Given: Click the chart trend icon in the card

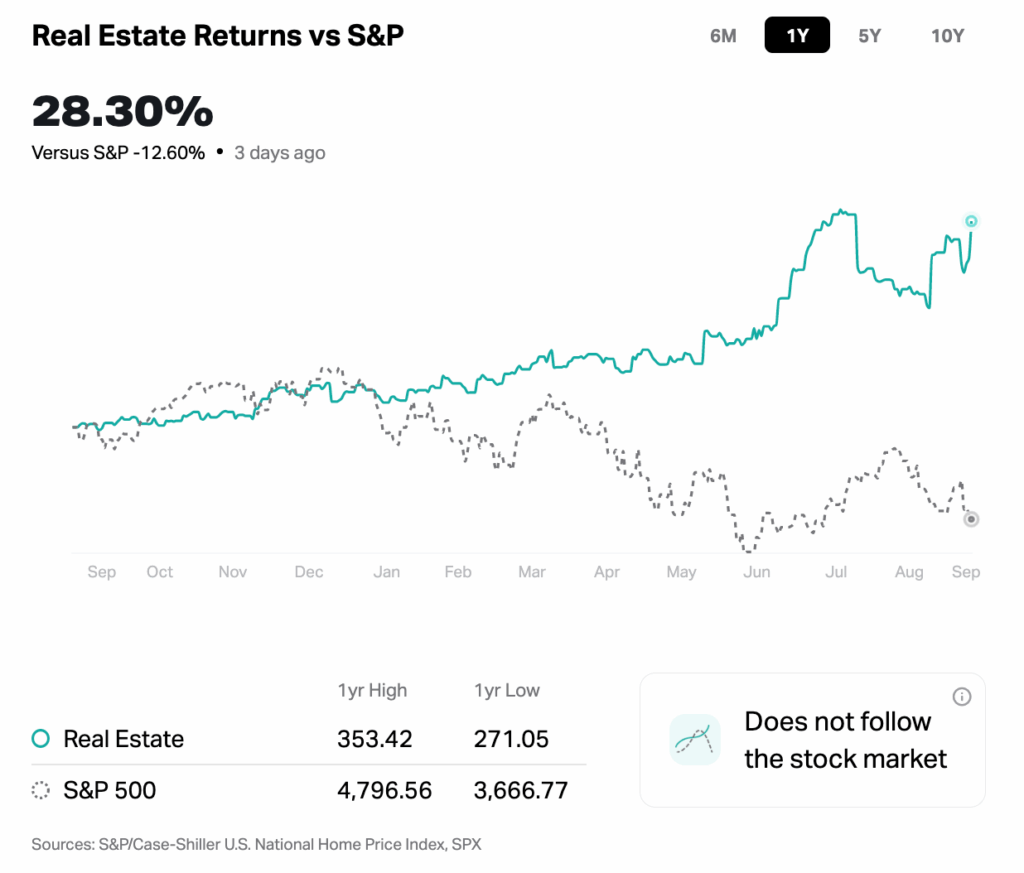Looking at the screenshot, I should pos(695,740).
